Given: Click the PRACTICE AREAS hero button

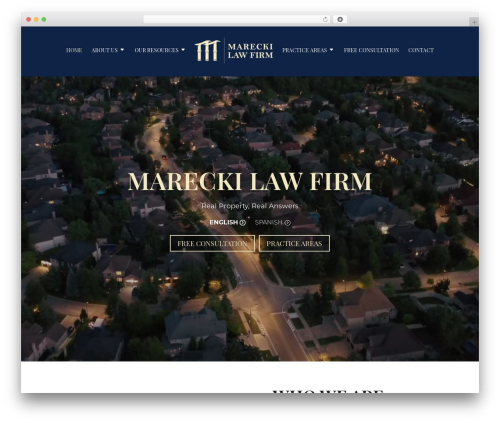Looking at the screenshot, I should click(x=294, y=243).
